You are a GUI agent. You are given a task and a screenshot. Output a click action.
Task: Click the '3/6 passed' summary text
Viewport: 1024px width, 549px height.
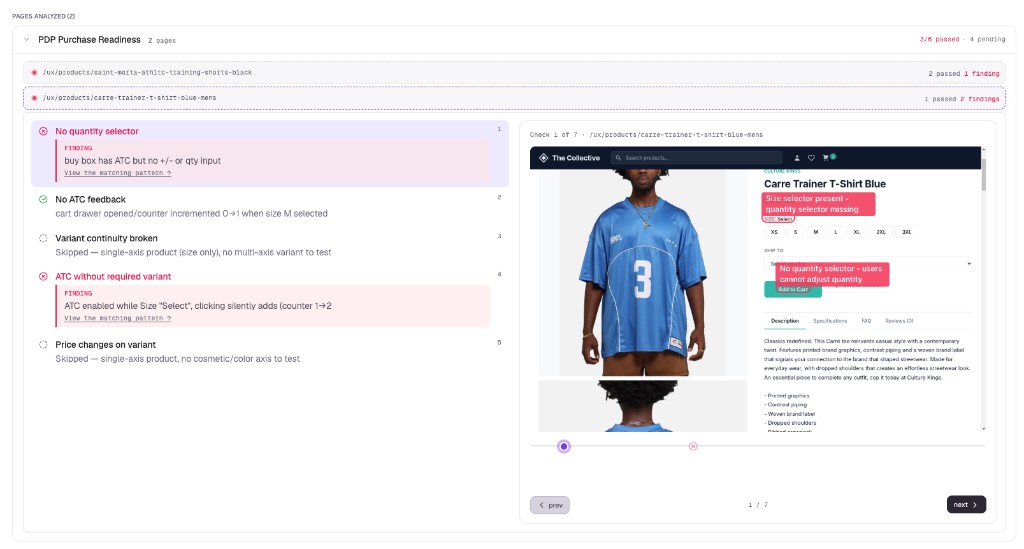(939, 39)
